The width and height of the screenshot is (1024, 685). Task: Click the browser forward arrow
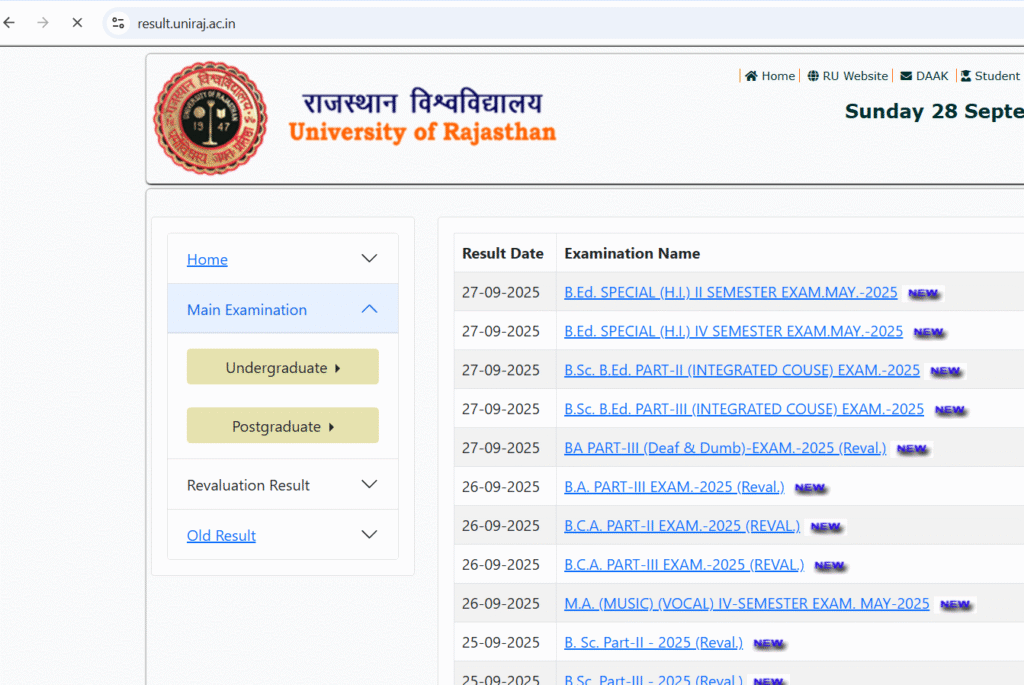point(43,22)
